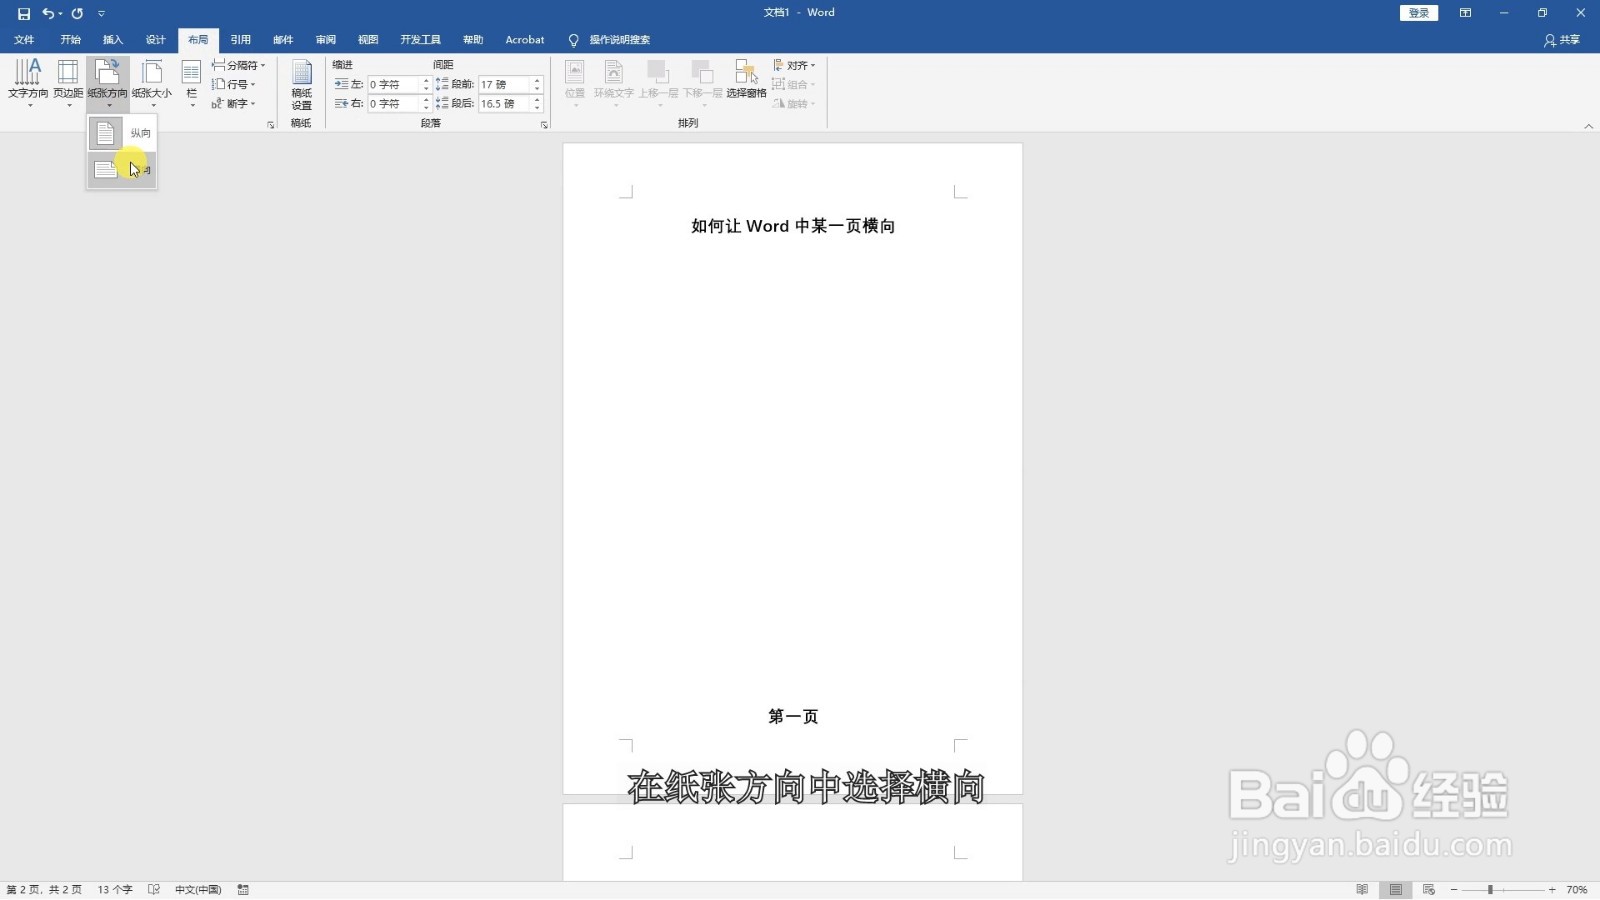Click the left indent 0 字符 field

(394, 84)
